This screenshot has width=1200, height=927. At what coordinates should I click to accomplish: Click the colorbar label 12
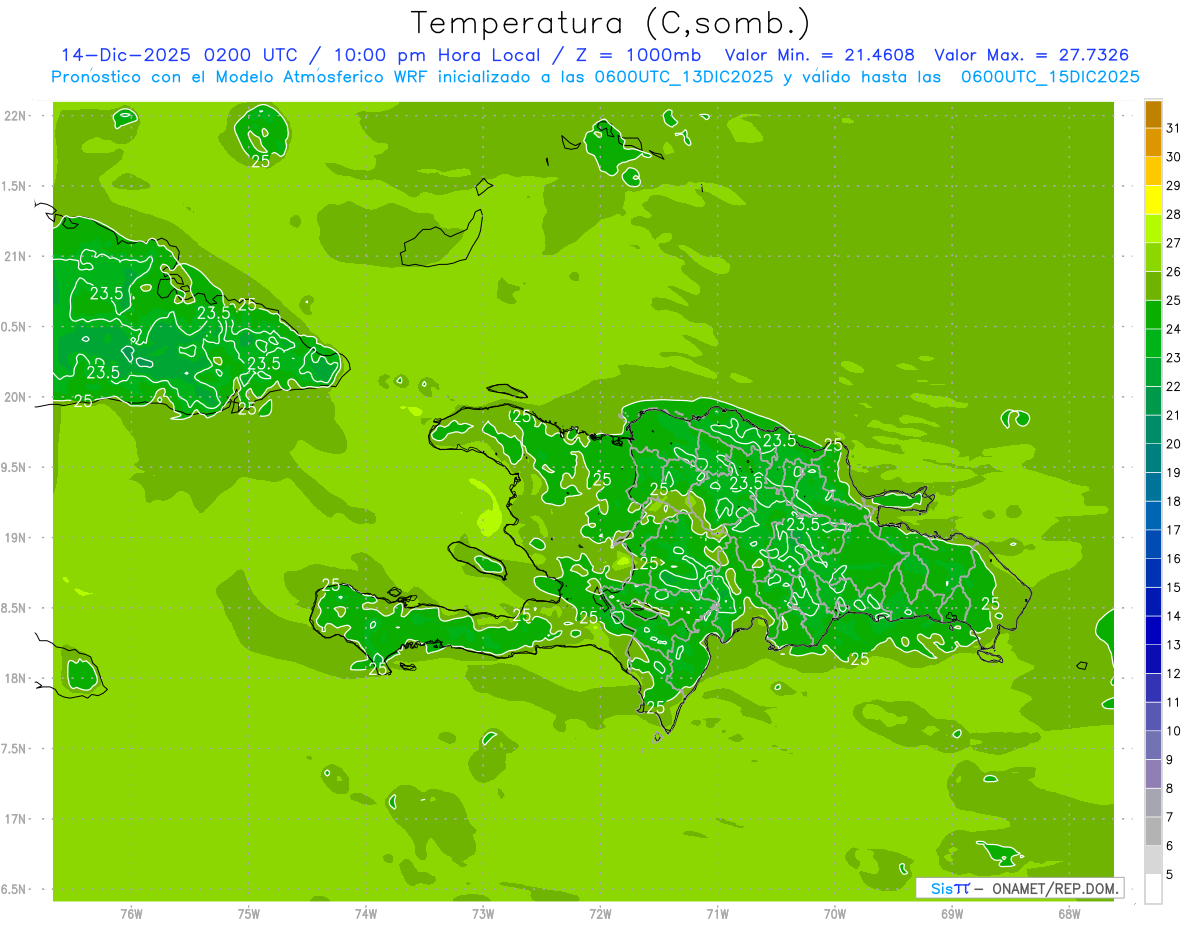click(1174, 673)
